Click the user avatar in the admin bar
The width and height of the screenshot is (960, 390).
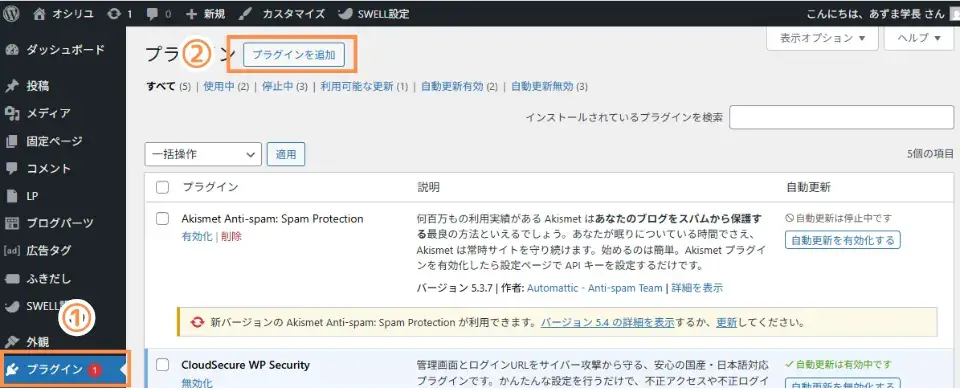[954, 14]
